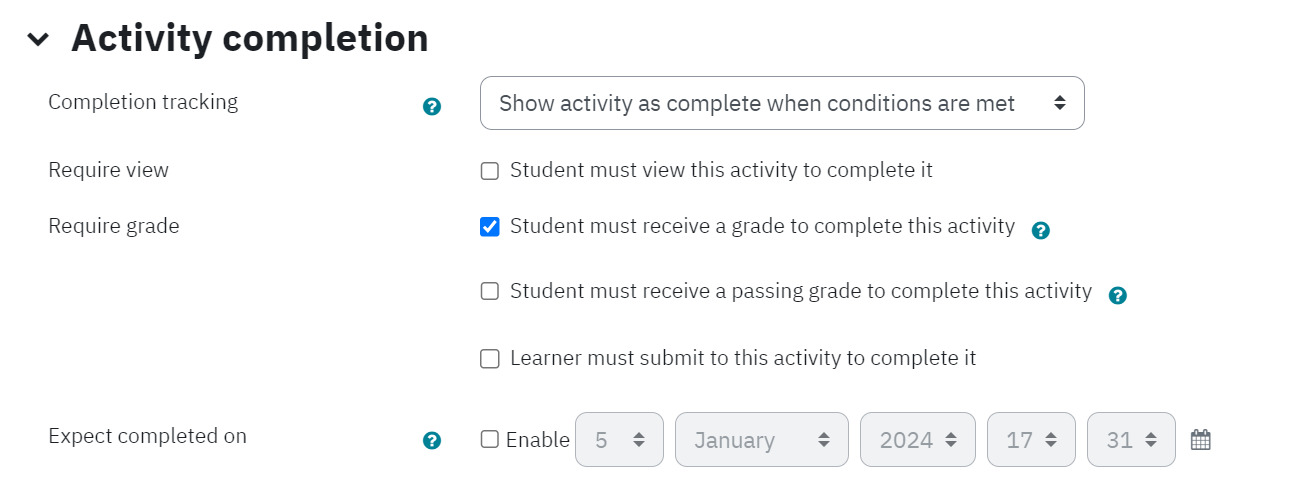Screen dimensions: 1291x493
Task: Open help for Completion tracking
Action: (x=432, y=107)
